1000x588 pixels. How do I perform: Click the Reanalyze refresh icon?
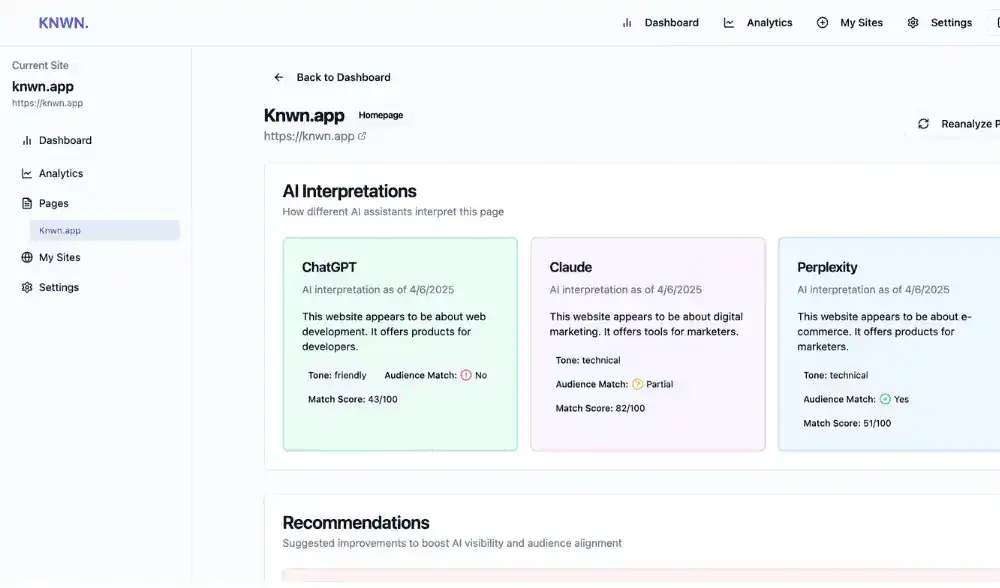coord(923,124)
